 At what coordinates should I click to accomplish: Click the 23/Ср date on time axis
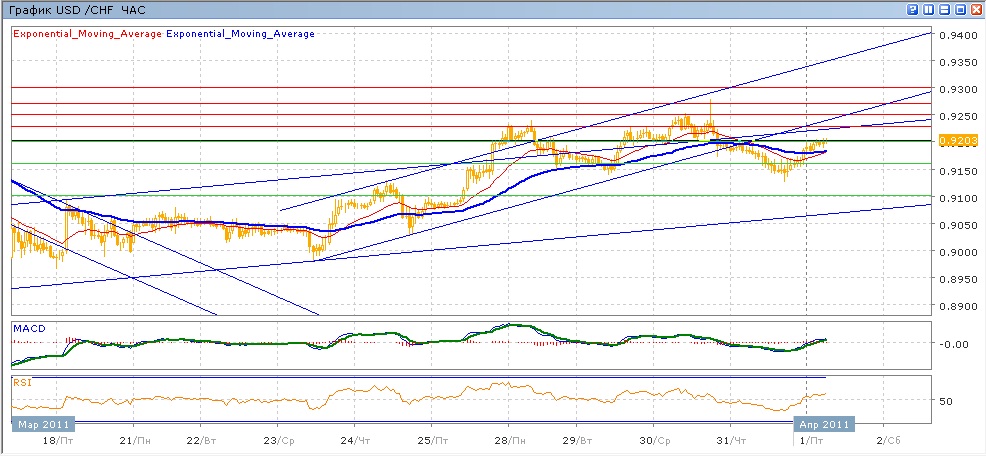point(277,440)
